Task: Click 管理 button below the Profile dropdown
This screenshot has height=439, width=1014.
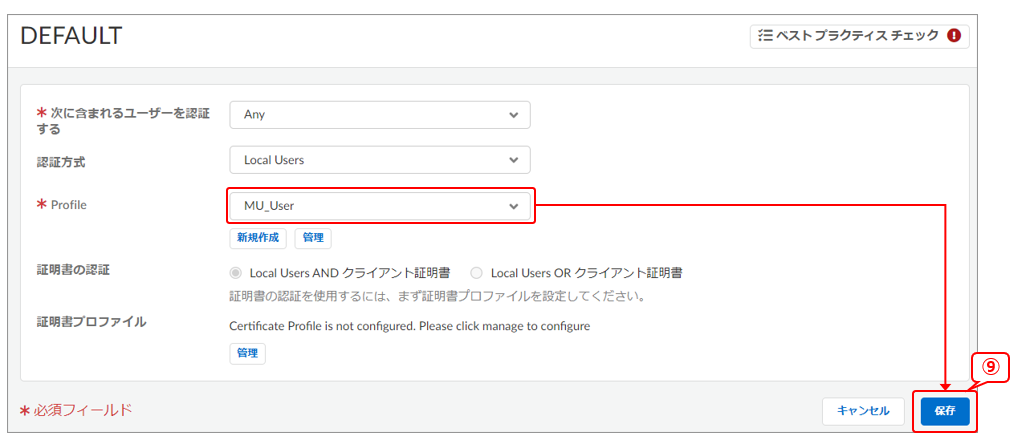Action: pyautogui.click(x=312, y=238)
